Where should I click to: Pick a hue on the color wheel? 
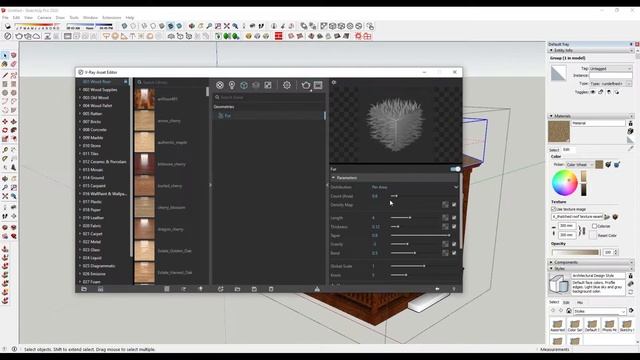(x=564, y=182)
